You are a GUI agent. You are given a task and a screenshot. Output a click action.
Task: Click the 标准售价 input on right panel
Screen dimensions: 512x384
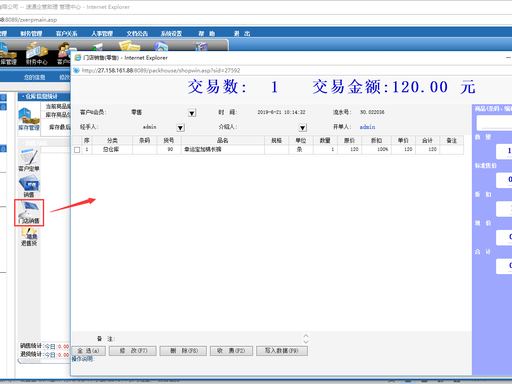click(x=504, y=180)
